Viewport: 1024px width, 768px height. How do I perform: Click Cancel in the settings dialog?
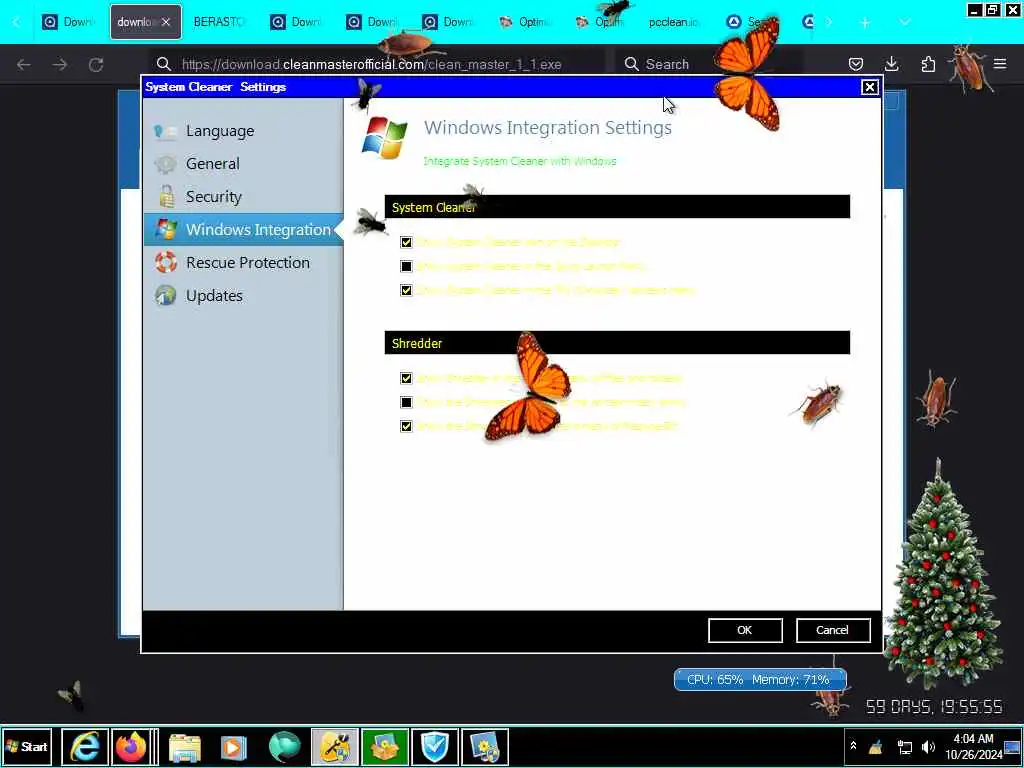pyautogui.click(x=833, y=630)
